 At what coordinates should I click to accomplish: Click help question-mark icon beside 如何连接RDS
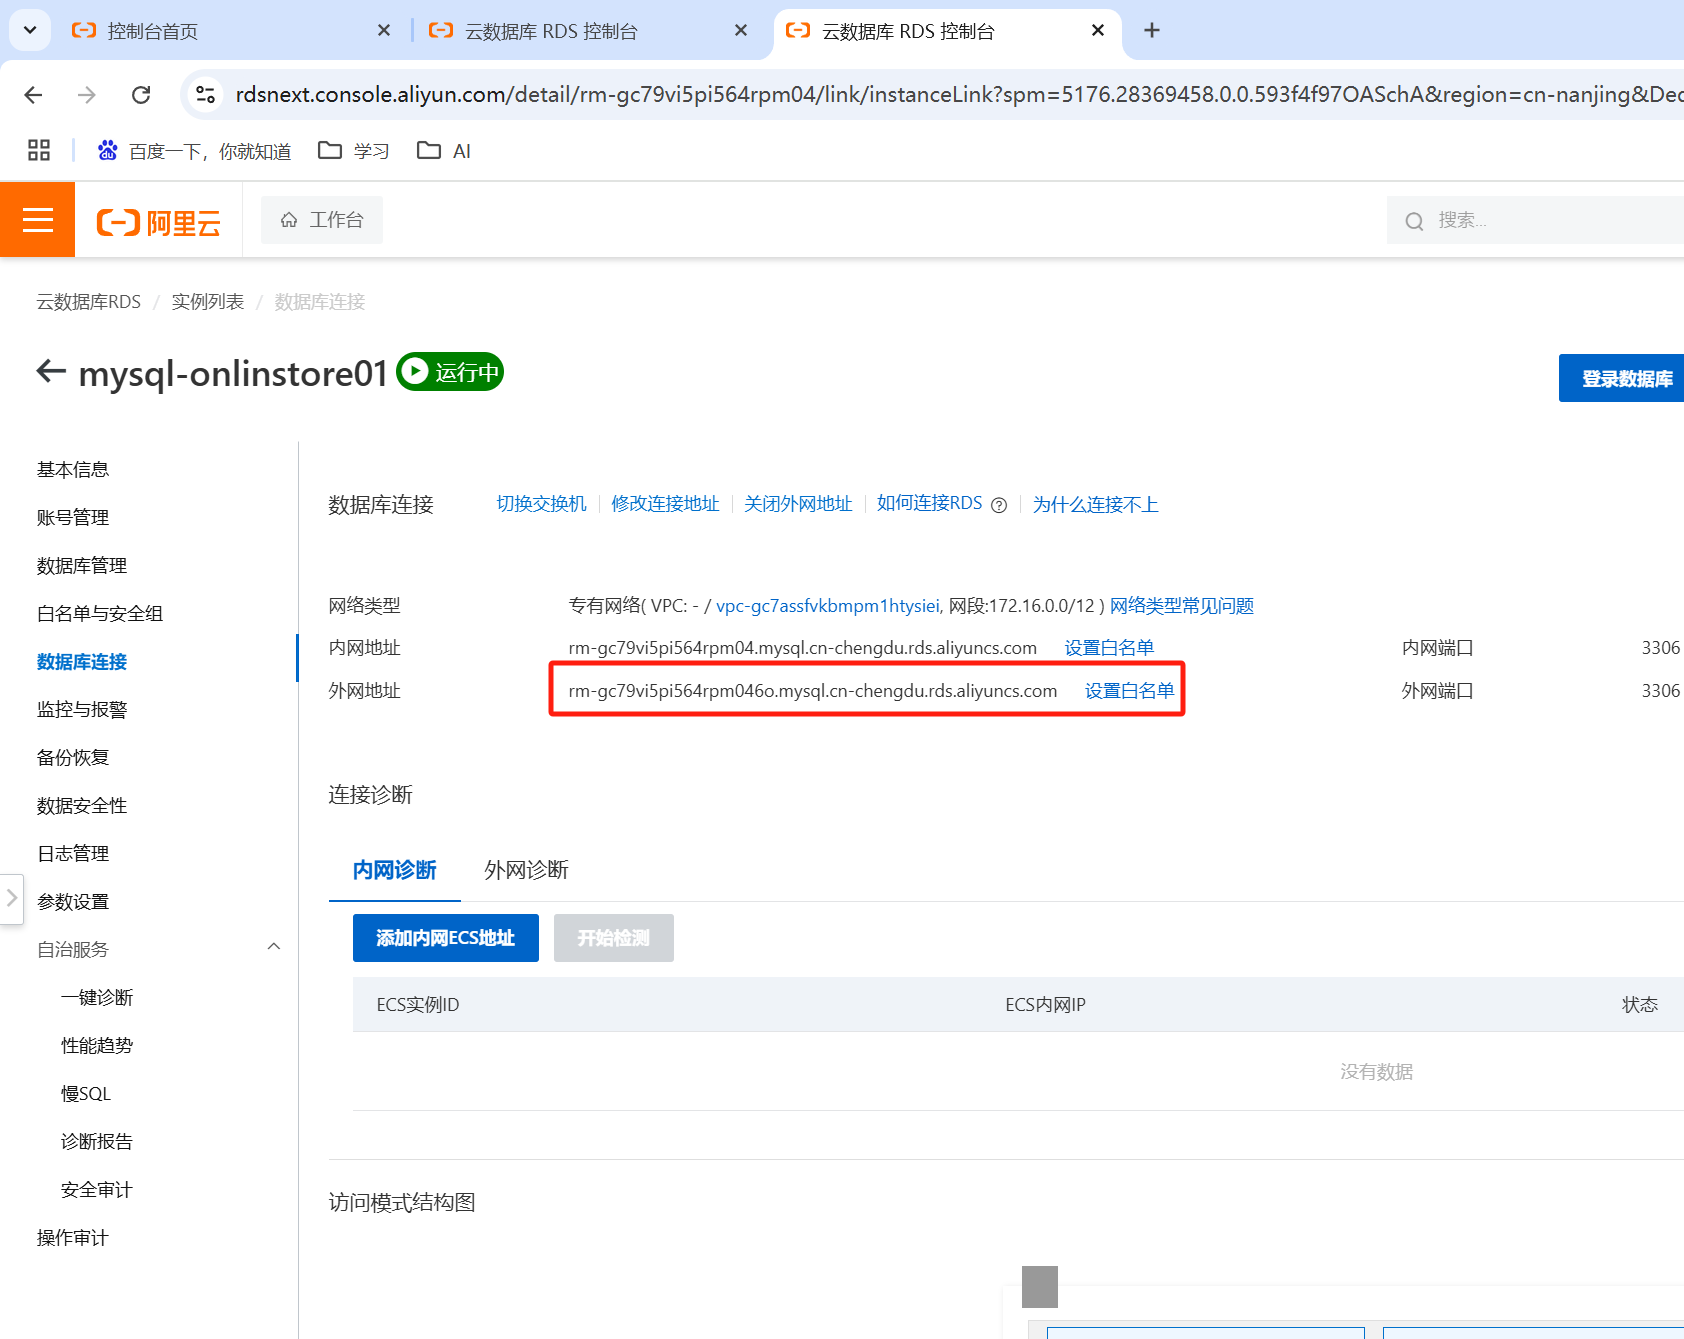click(x=999, y=505)
